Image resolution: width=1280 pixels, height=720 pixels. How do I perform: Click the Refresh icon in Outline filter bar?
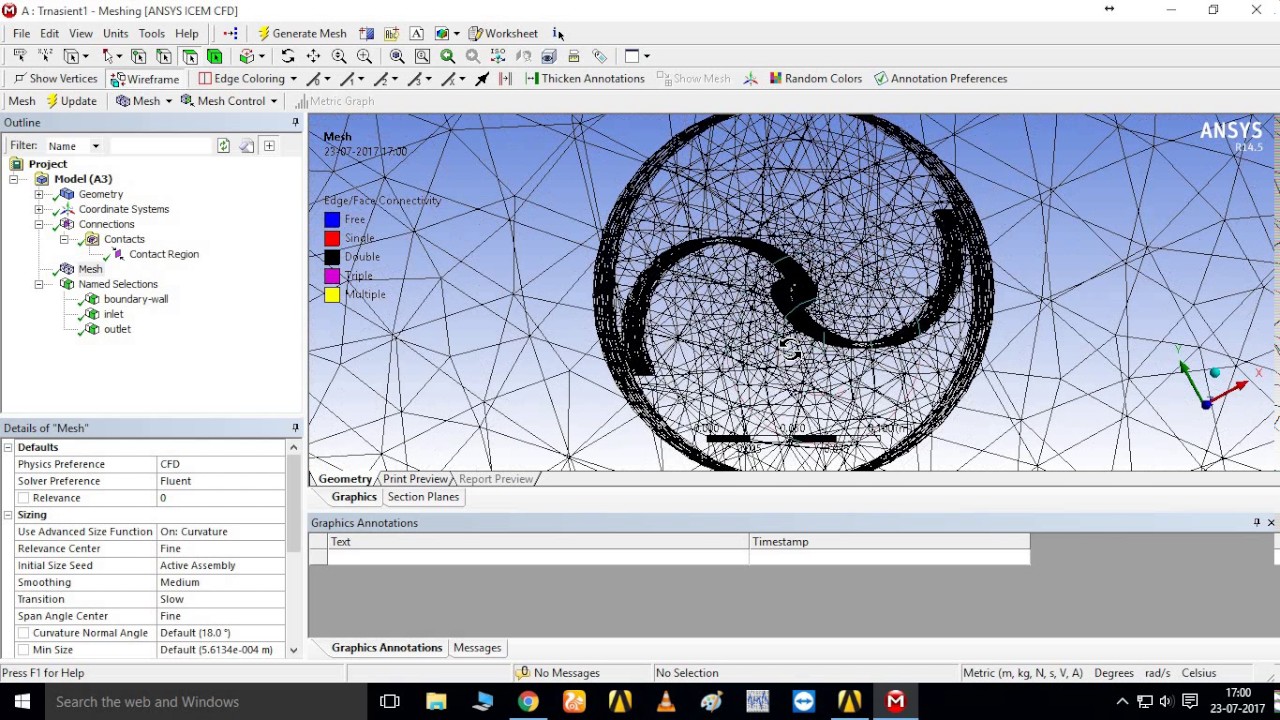[x=223, y=146]
